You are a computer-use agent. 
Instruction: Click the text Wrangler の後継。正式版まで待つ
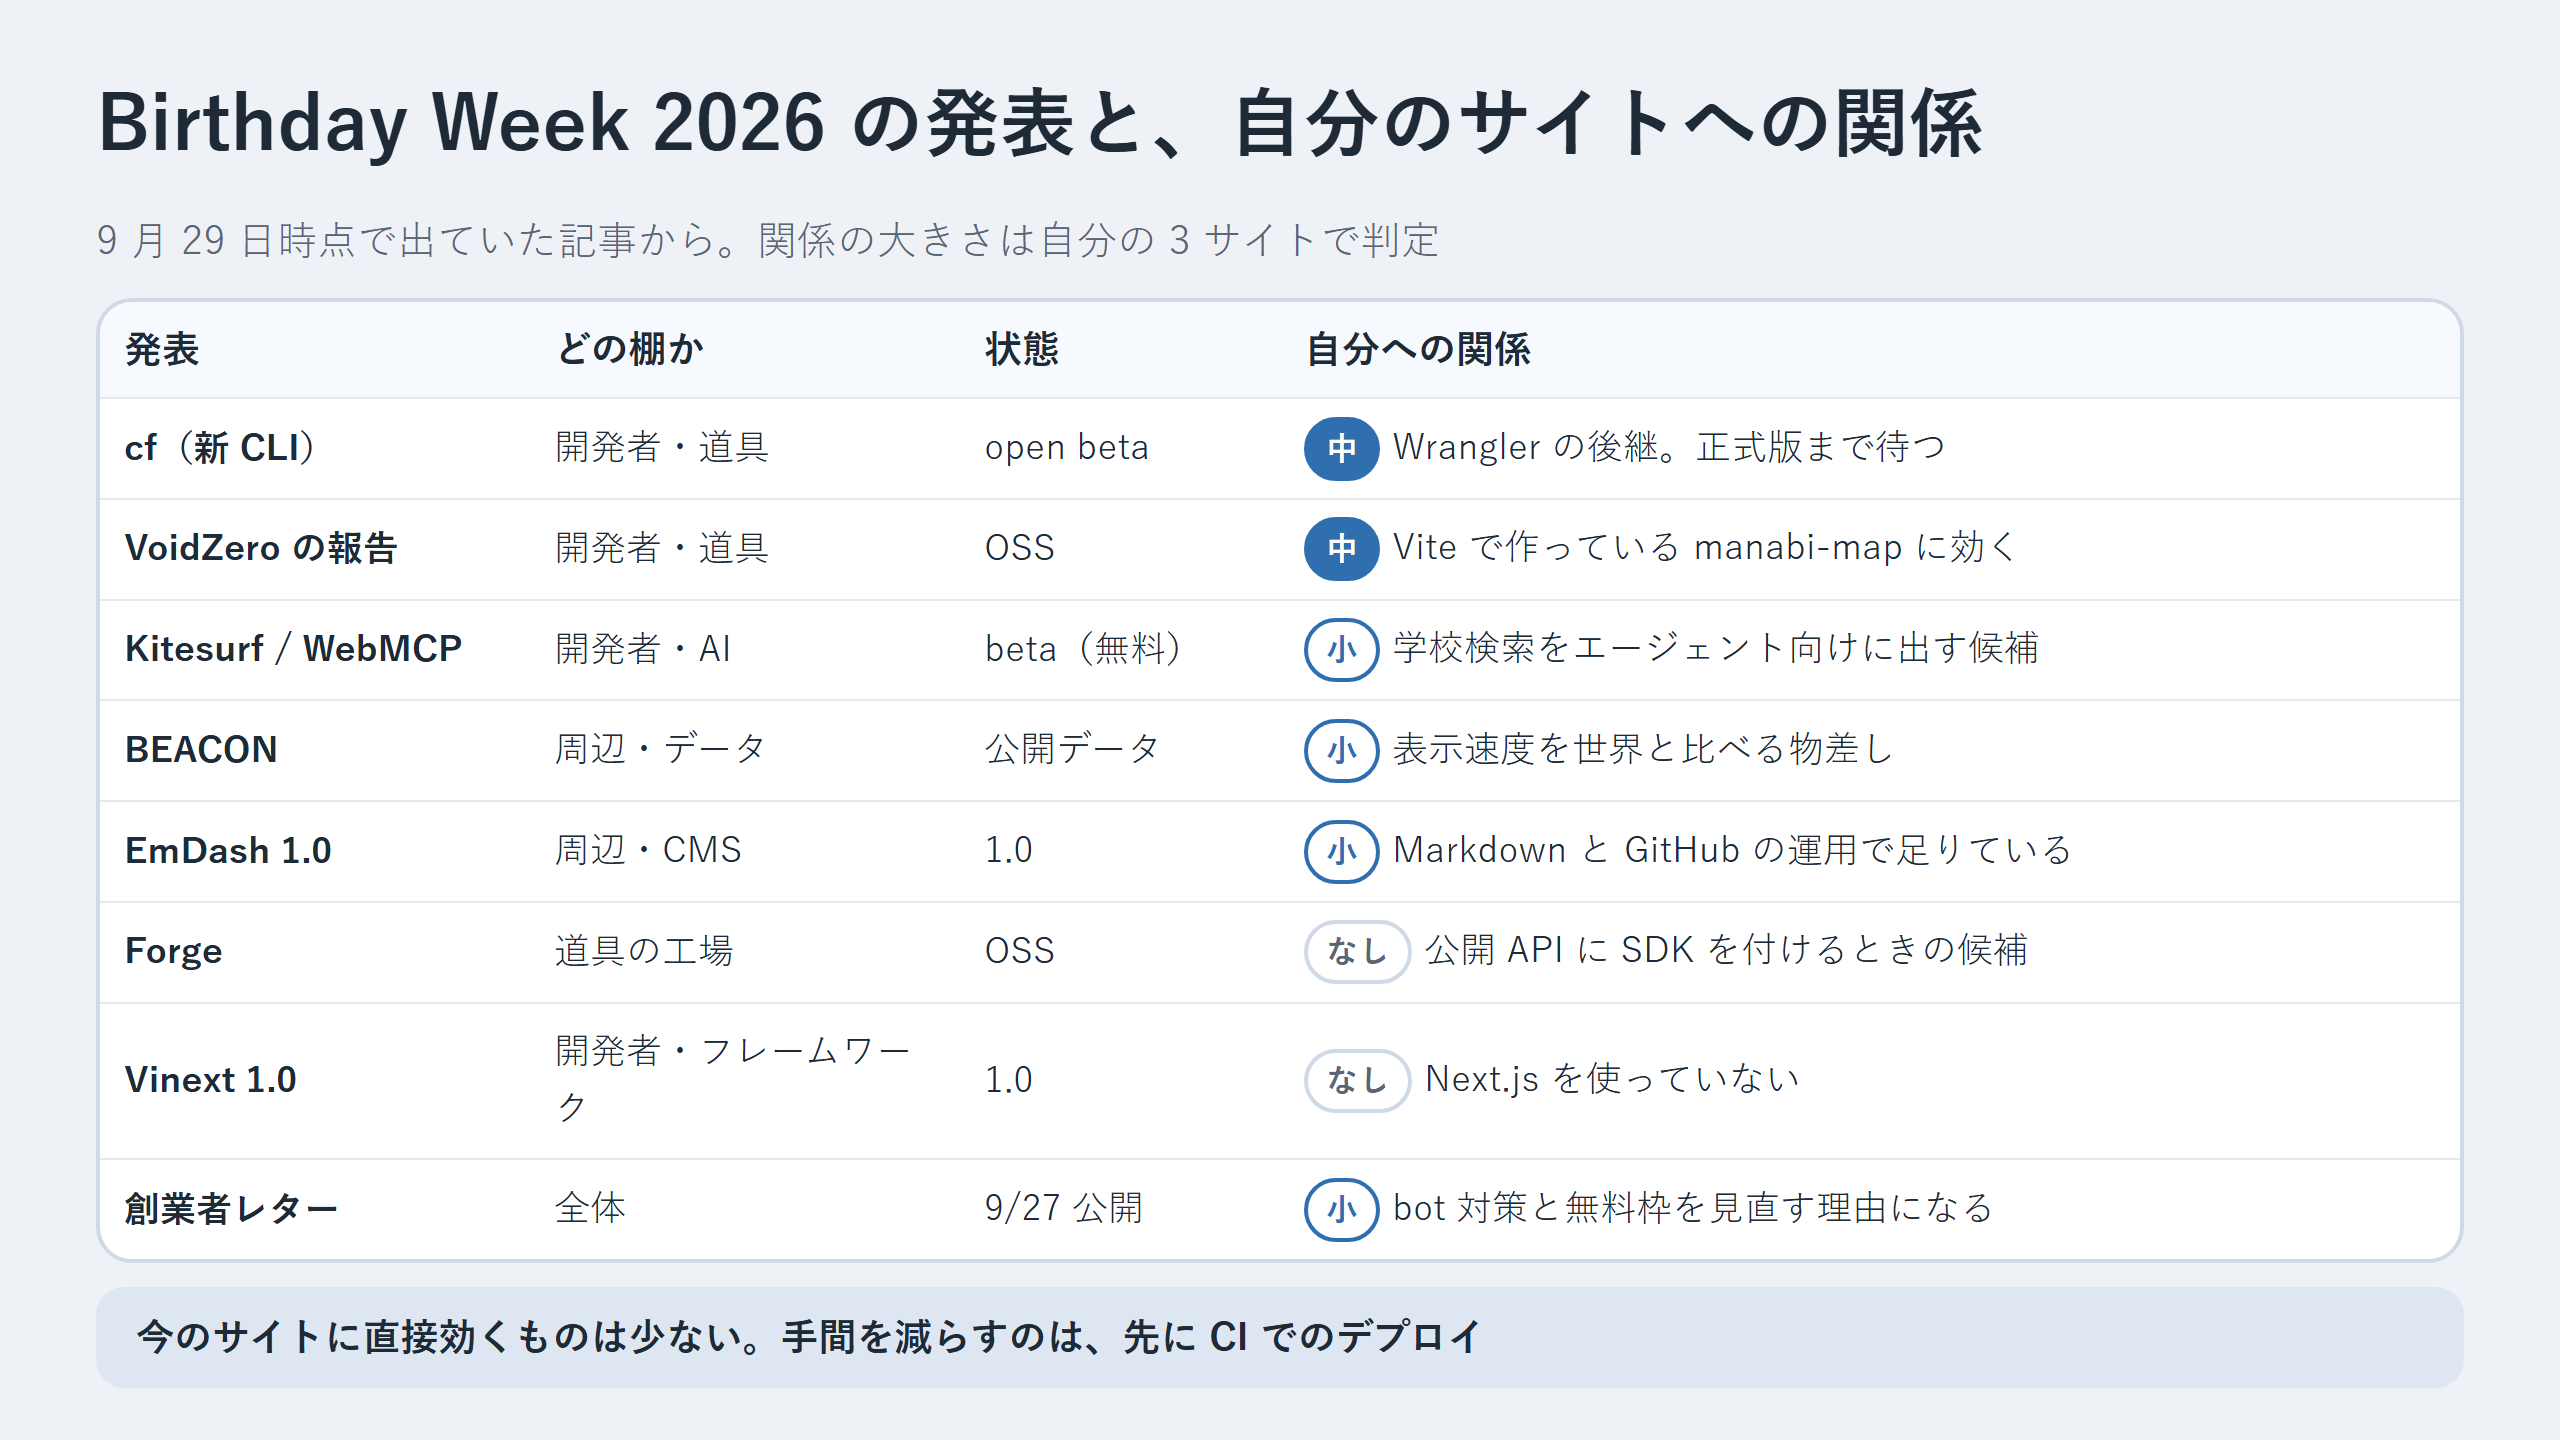[x=1669, y=448]
